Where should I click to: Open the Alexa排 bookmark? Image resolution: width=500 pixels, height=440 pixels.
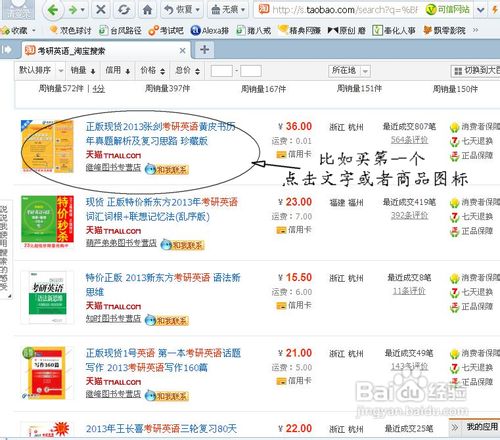210,31
